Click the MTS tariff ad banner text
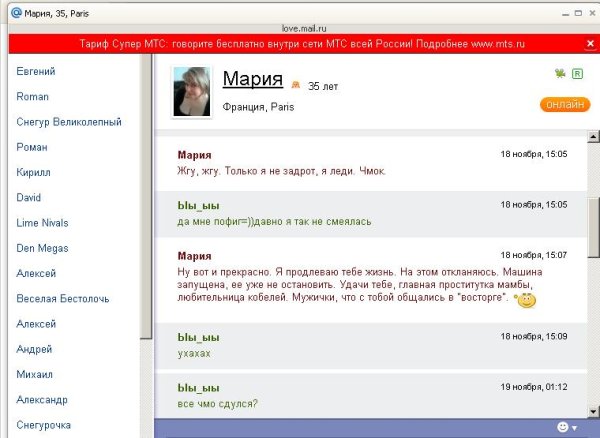This screenshot has height=438, width=600. [x=300, y=45]
